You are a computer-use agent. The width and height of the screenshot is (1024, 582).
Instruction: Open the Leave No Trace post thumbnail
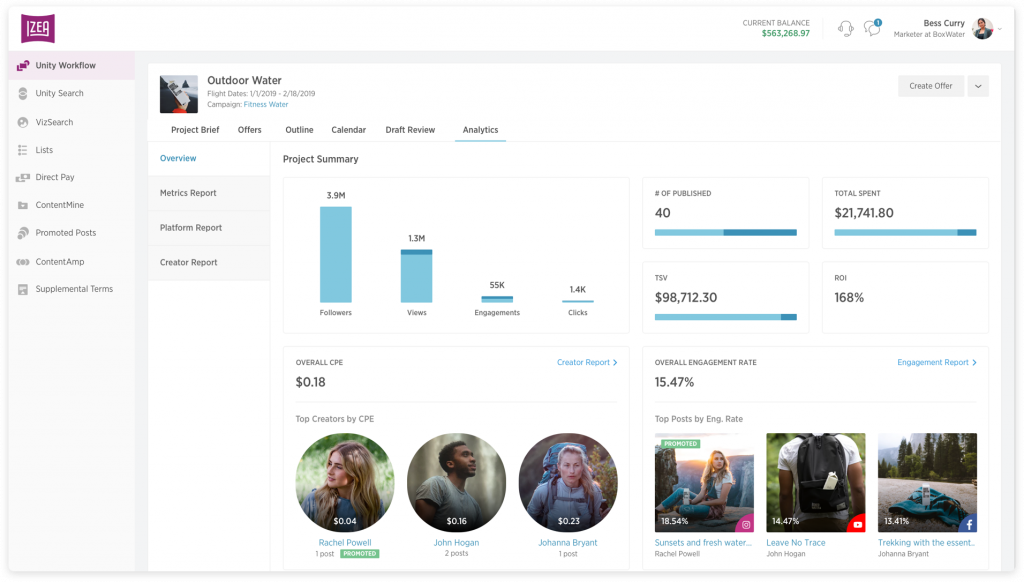(x=815, y=483)
